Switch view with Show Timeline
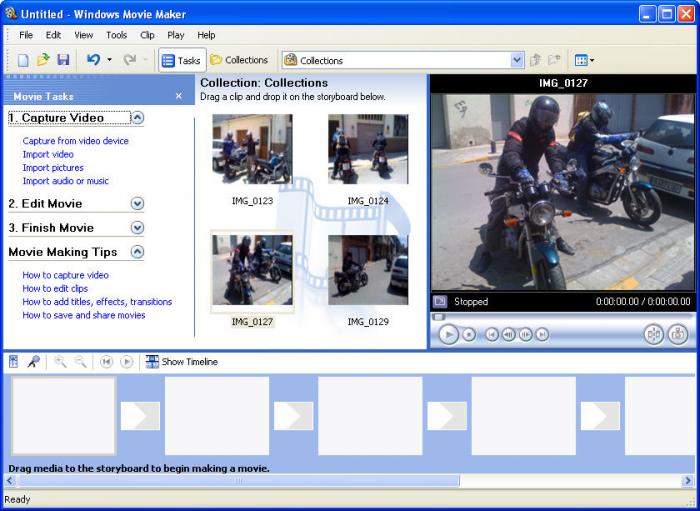700x511 pixels. (x=181, y=362)
